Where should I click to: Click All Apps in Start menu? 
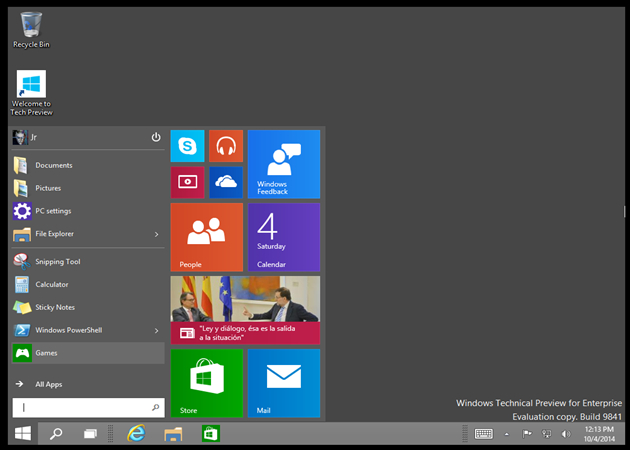(x=49, y=384)
